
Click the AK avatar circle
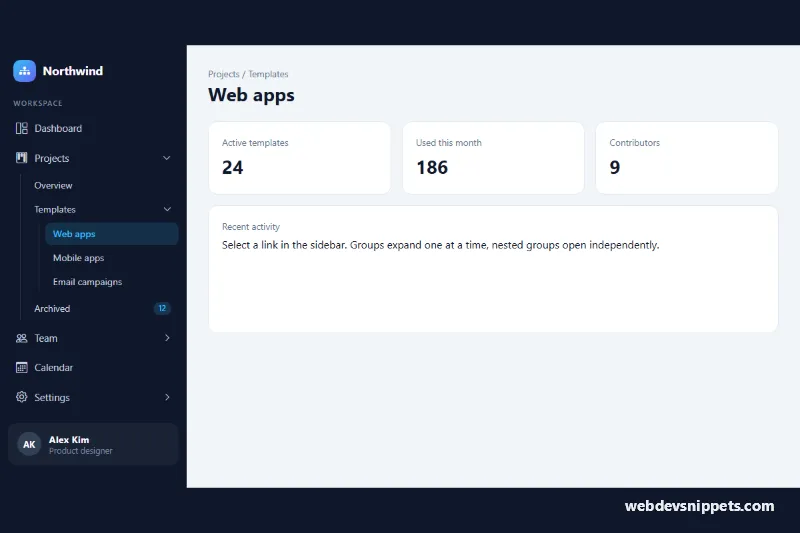pyautogui.click(x=29, y=444)
